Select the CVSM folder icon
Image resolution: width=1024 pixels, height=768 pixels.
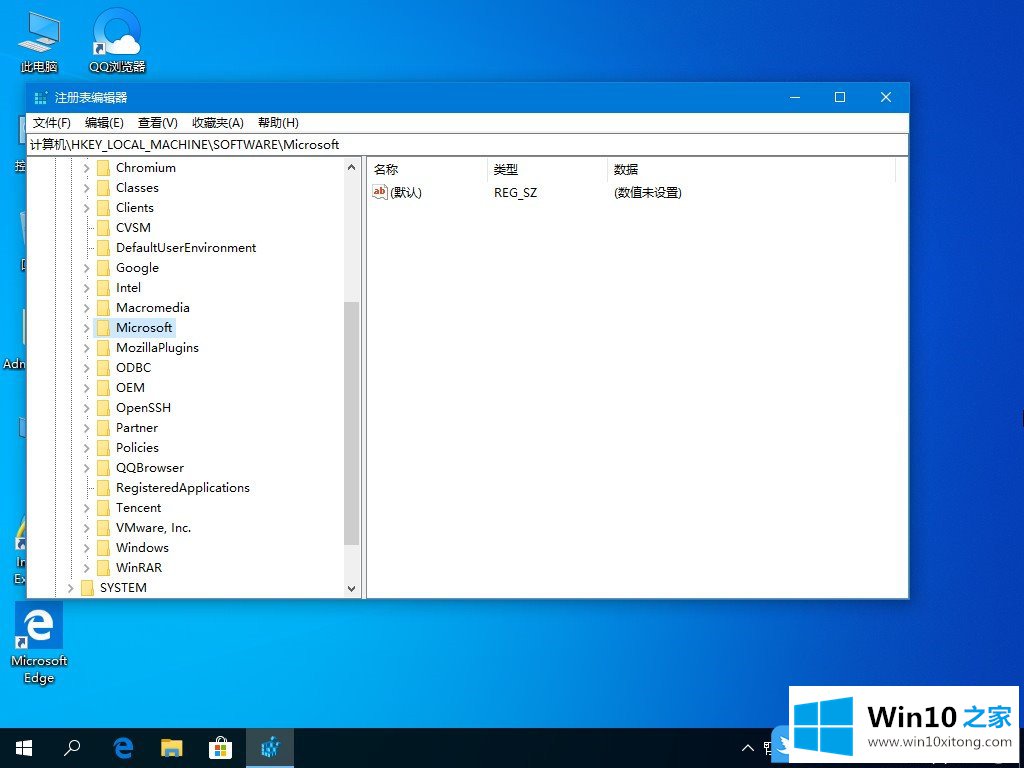point(103,228)
